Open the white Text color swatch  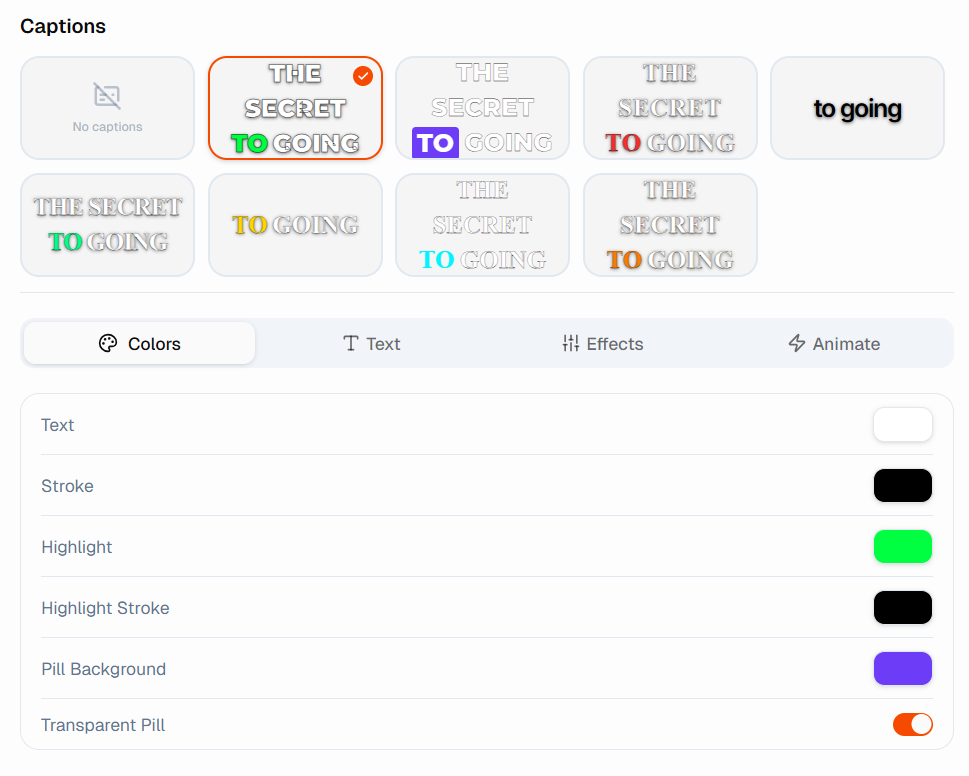point(902,425)
